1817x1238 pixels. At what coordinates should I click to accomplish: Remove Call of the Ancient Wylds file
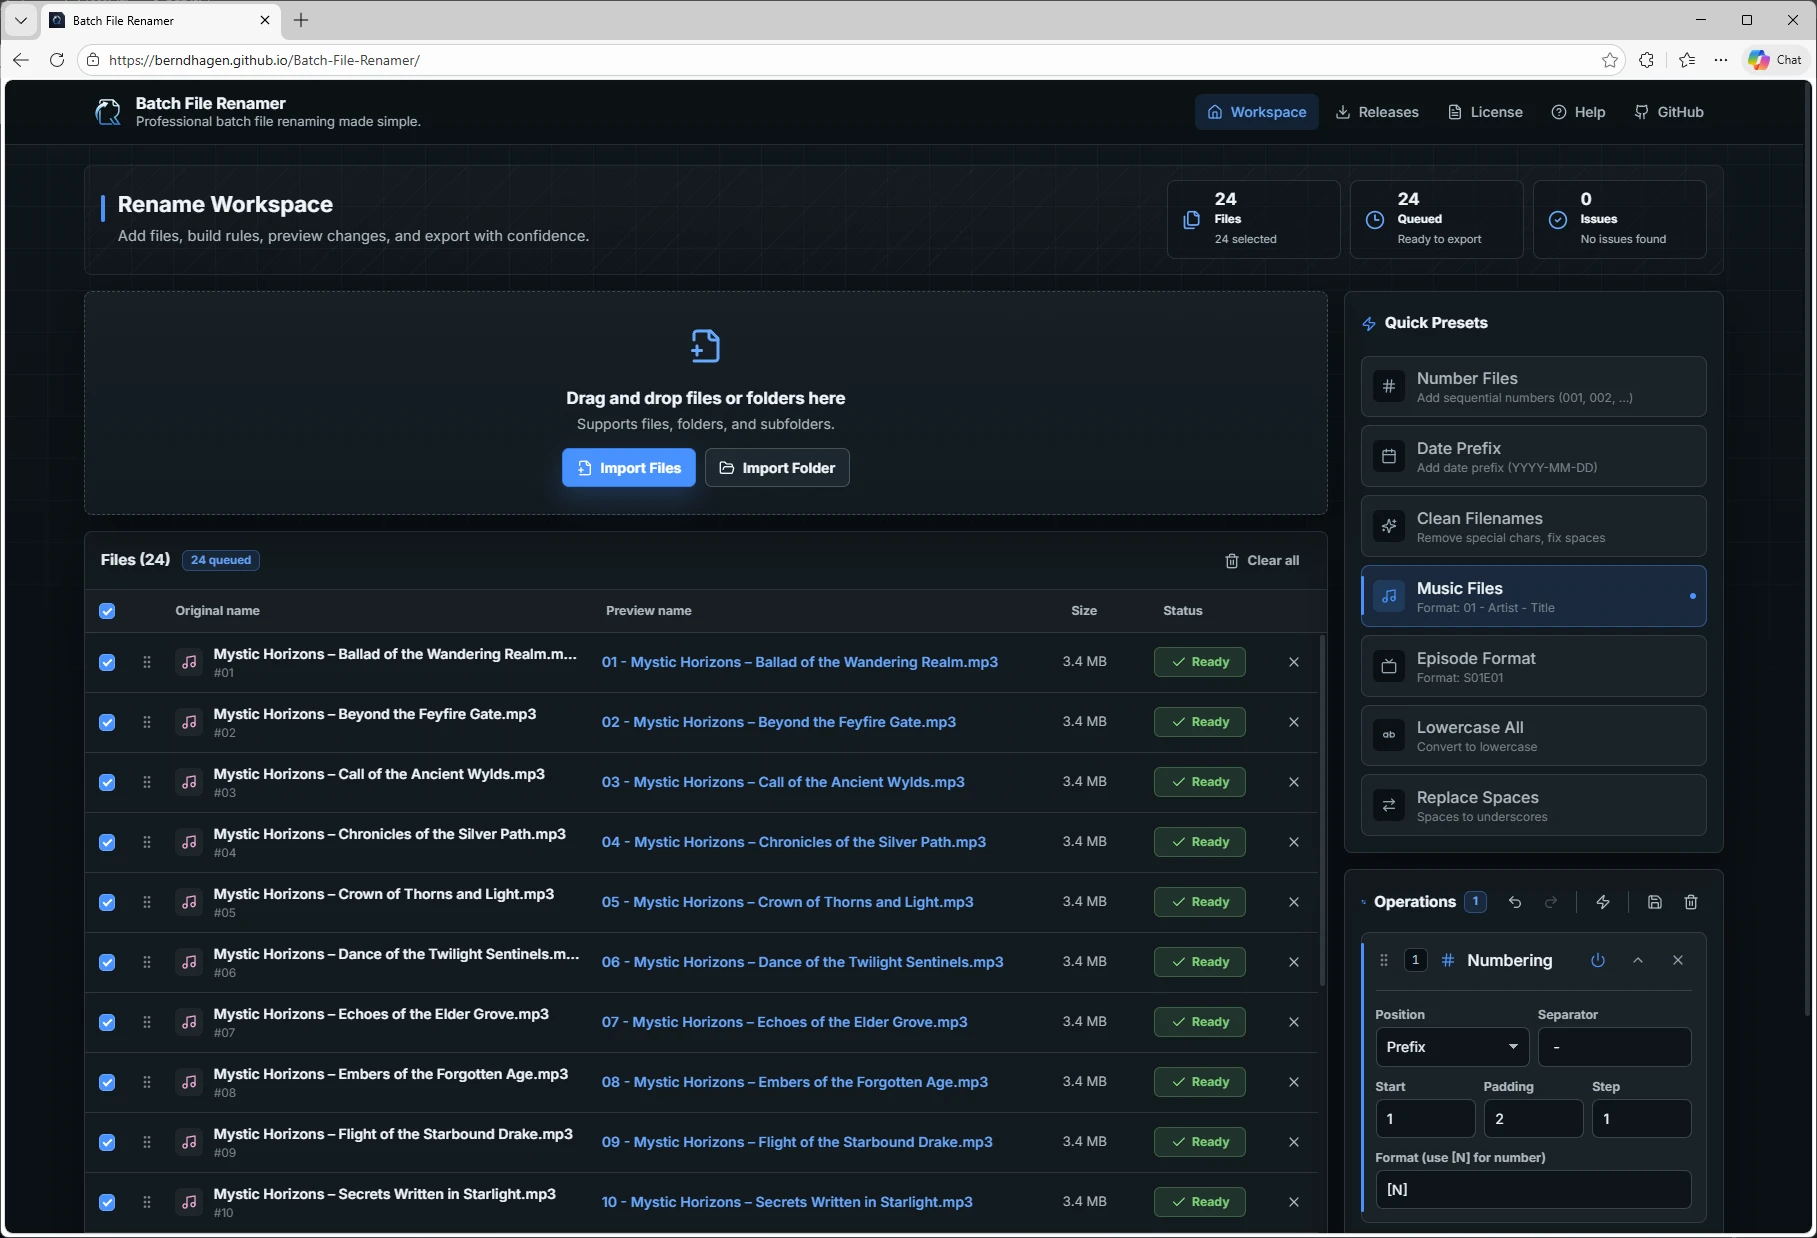[x=1294, y=782]
